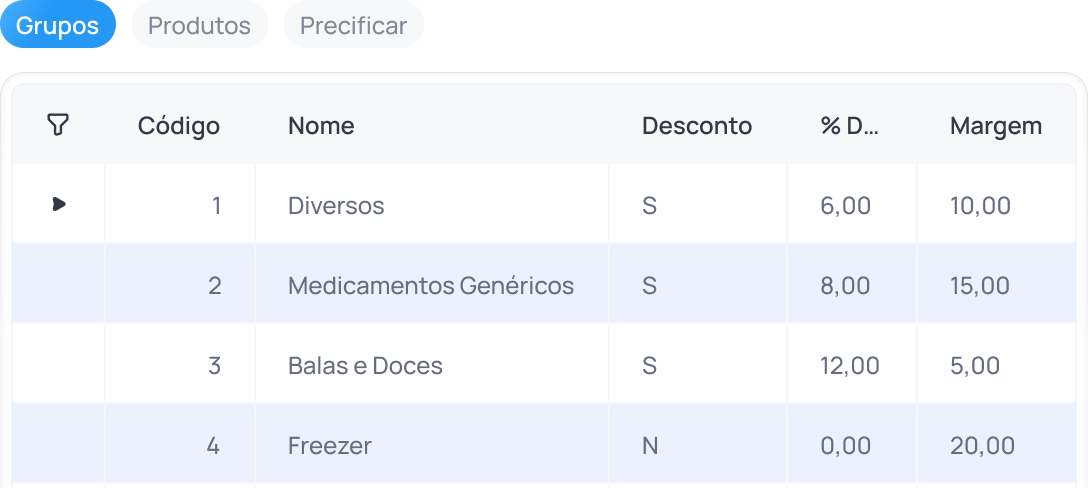Click the Margem column header
The image size is (1088, 488).
tap(996, 126)
